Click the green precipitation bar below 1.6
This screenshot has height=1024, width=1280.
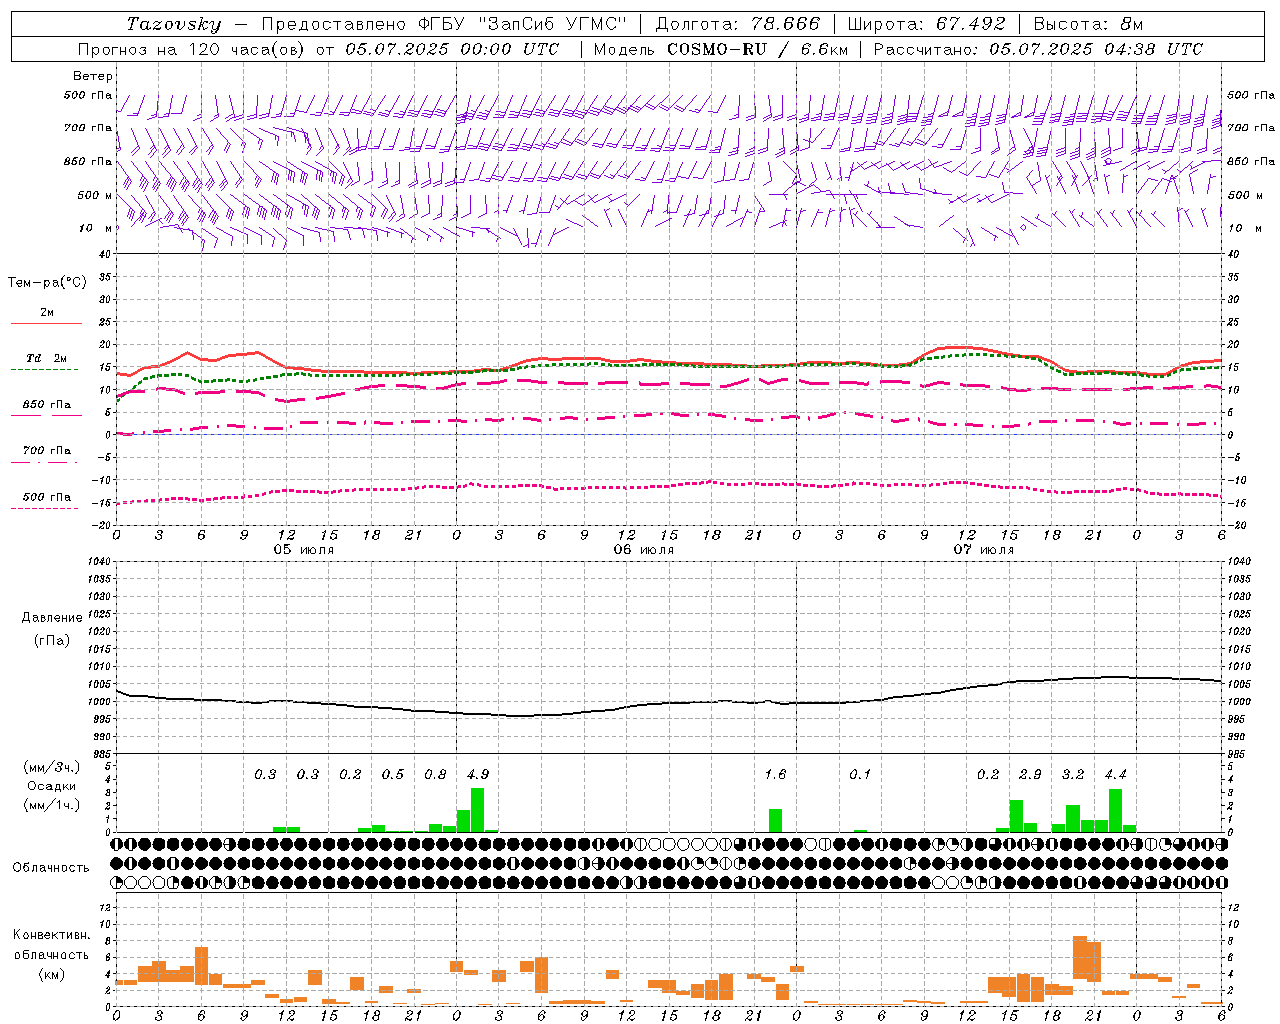[x=775, y=820]
